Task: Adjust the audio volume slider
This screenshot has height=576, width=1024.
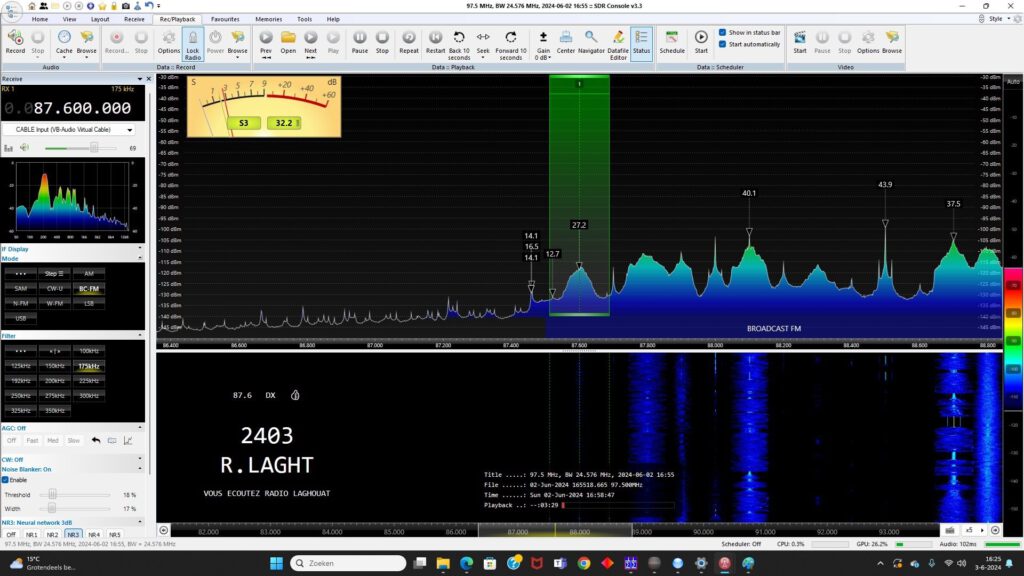Action: coord(95,148)
